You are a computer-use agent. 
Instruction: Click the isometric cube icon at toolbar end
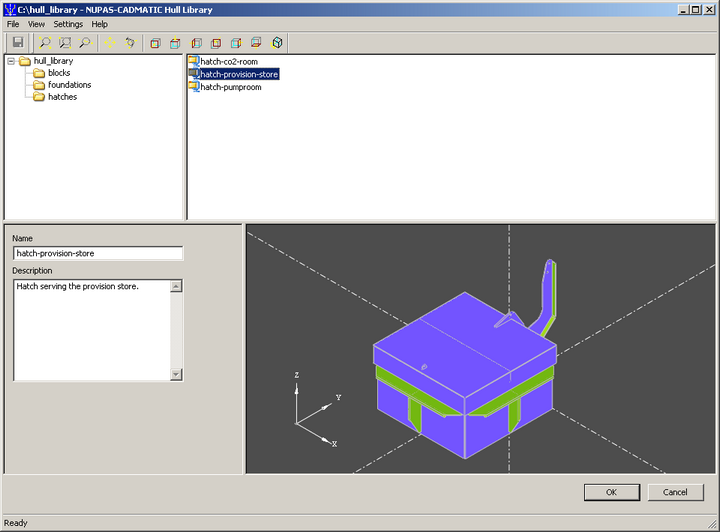pyautogui.click(x=277, y=43)
